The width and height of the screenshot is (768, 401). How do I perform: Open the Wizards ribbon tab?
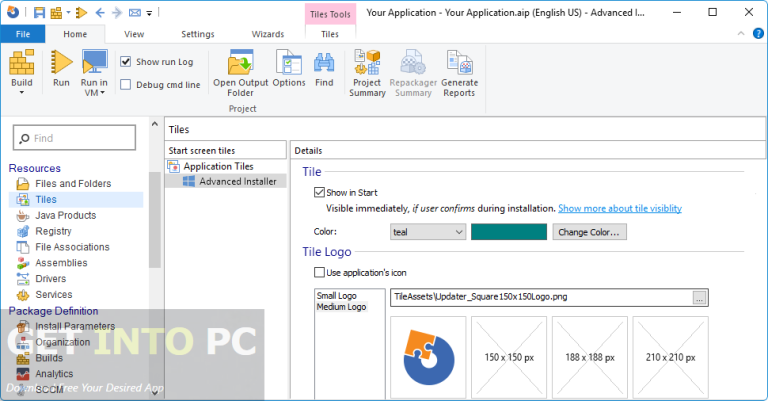tap(268, 34)
